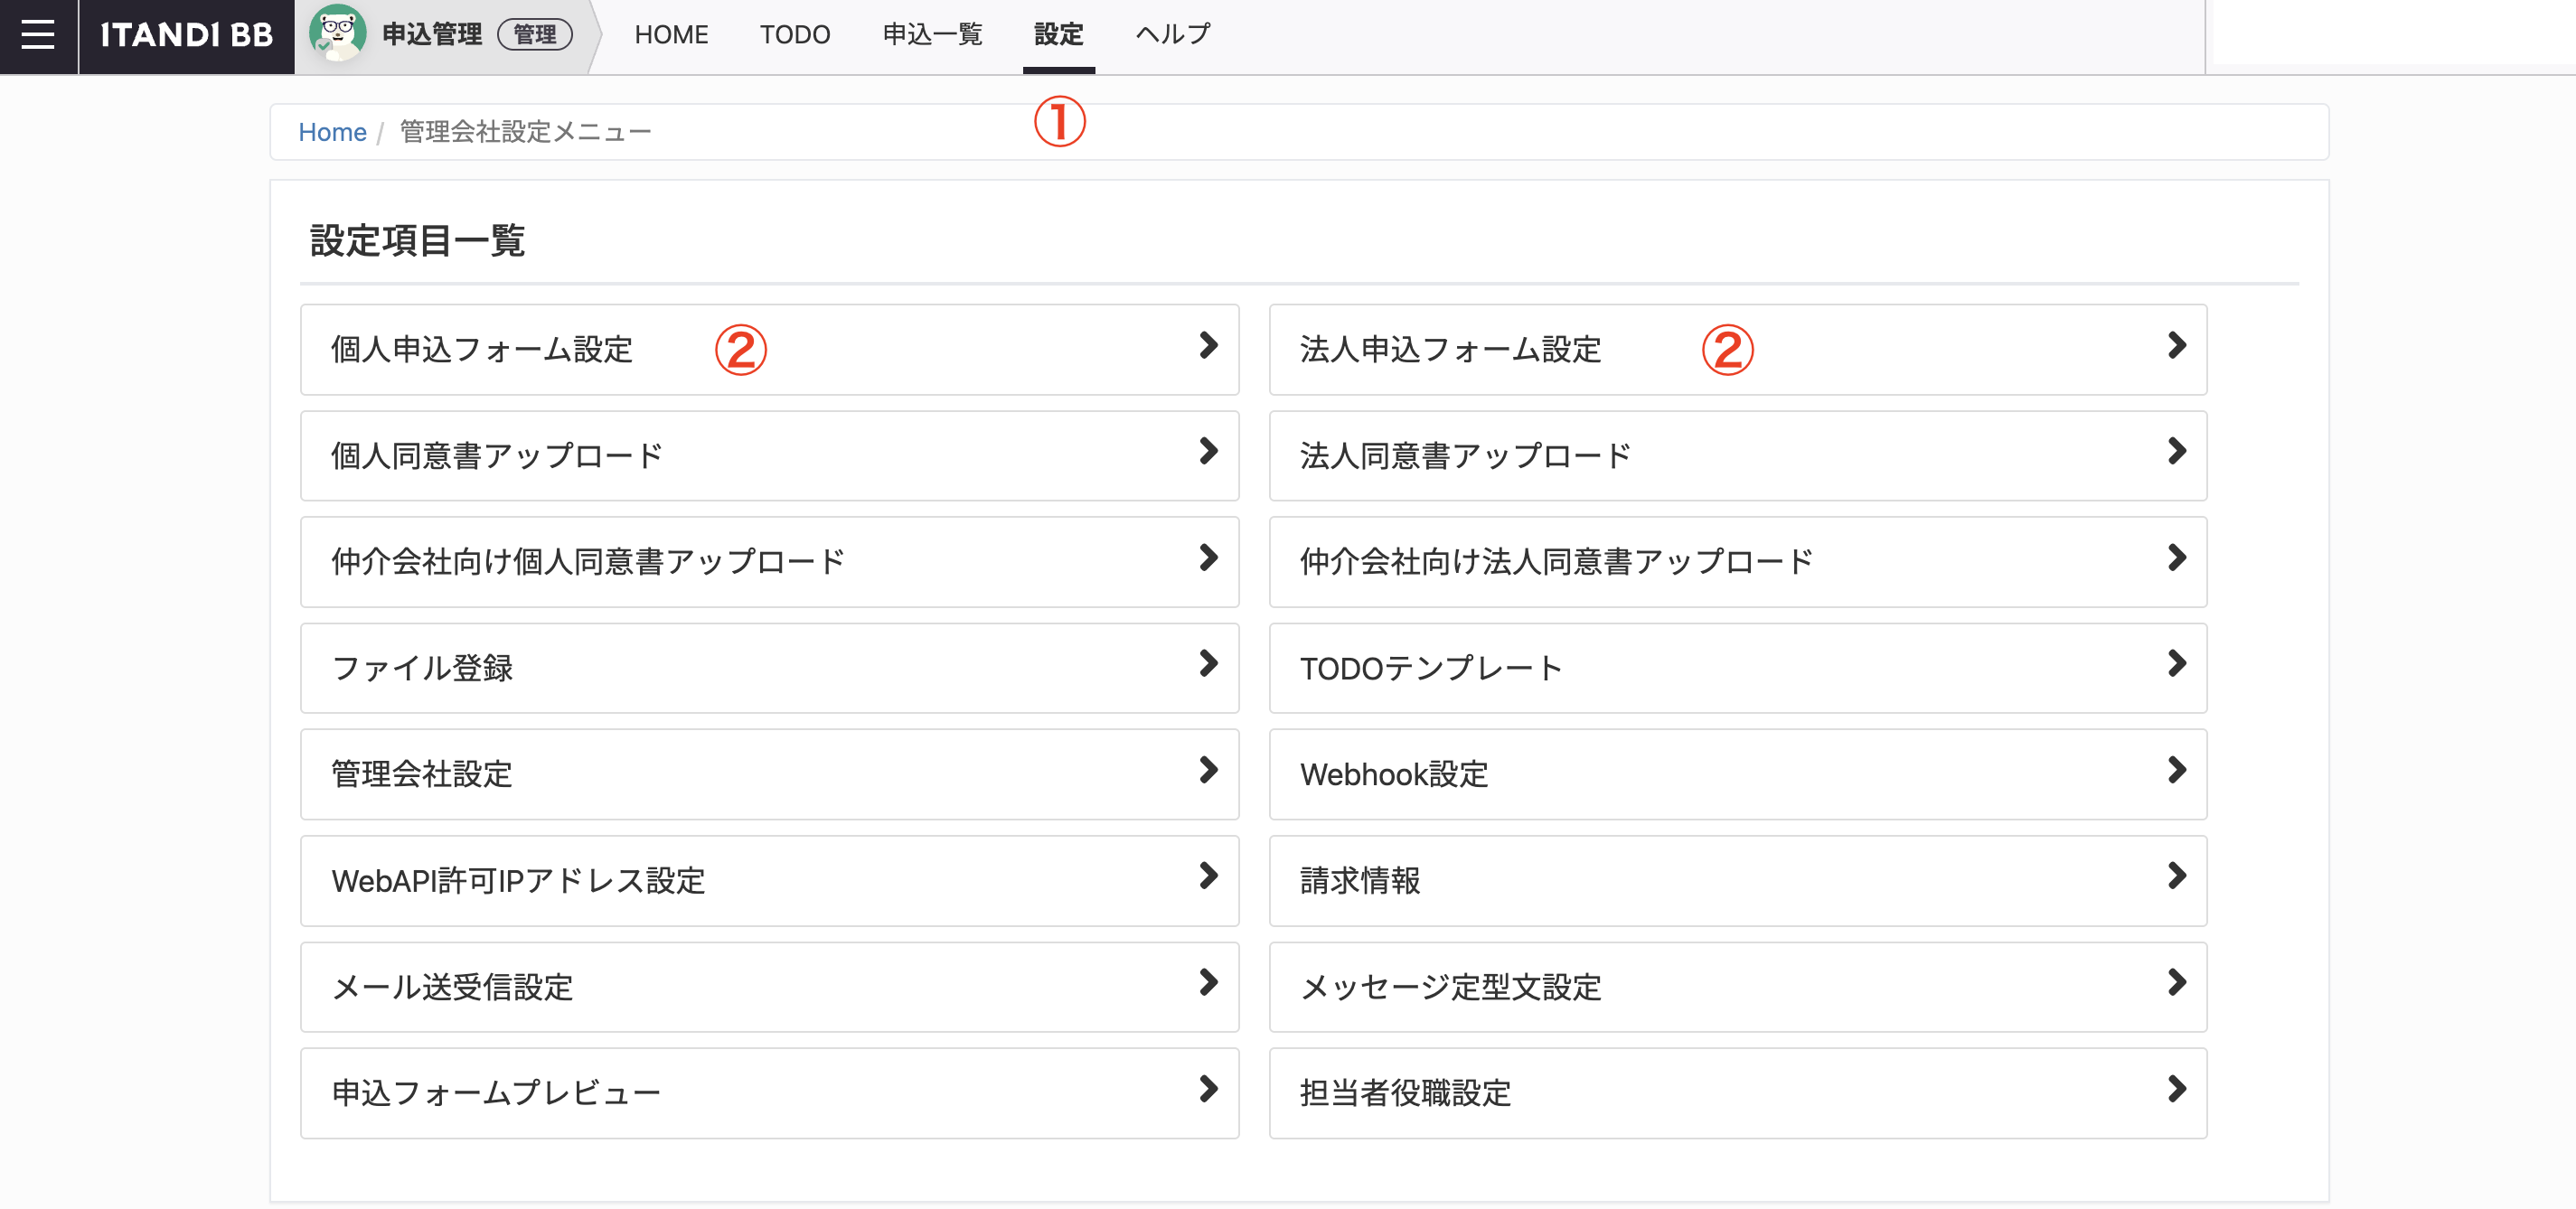Click the mascot avatar icon
The image size is (2576, 1209).
click(x=337, y=34)
